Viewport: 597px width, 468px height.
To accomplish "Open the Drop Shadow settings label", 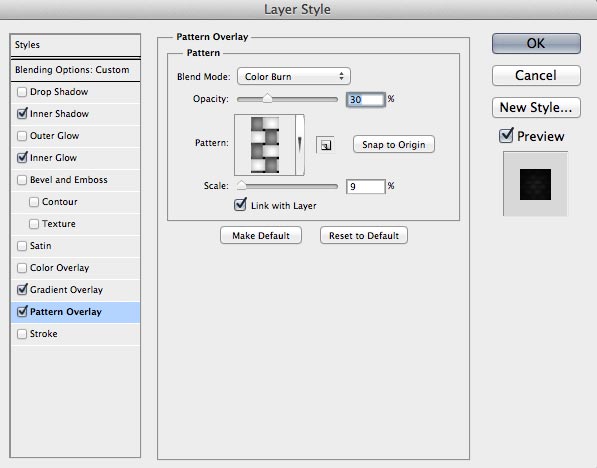I will click(59, 92).
